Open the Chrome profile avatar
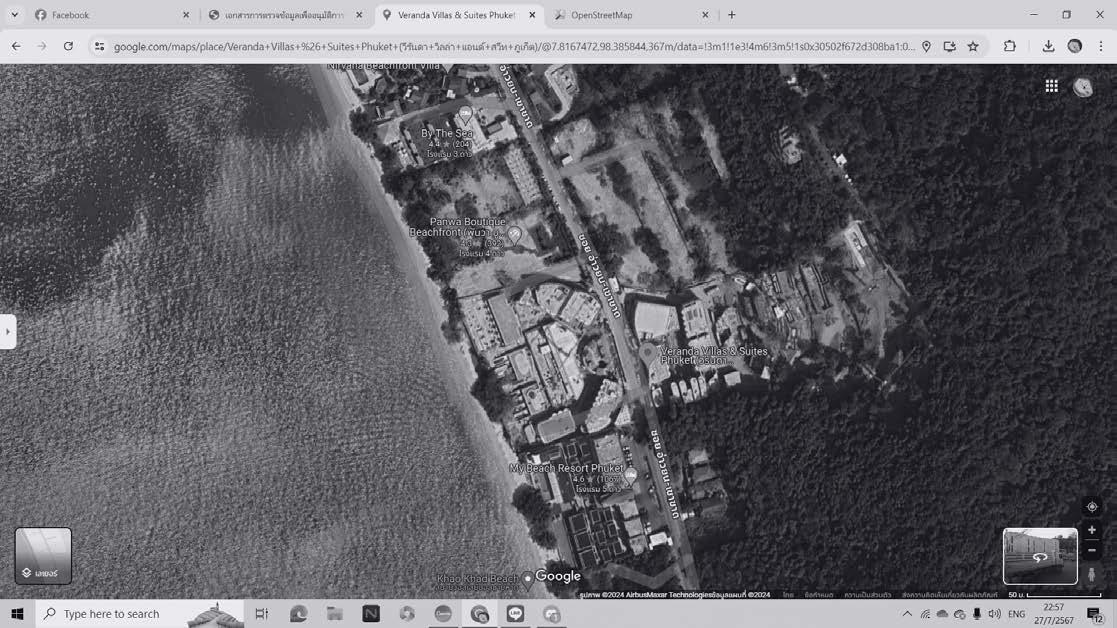1117x628 pixels. tap(1075, 46)
